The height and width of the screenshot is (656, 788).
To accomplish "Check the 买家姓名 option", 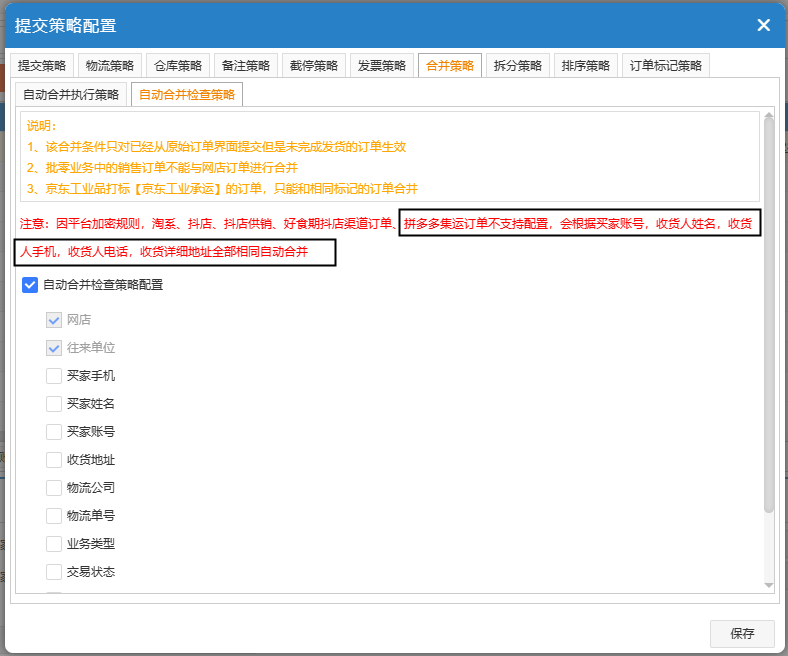I will pyautogui.click(x=54, y=404).
